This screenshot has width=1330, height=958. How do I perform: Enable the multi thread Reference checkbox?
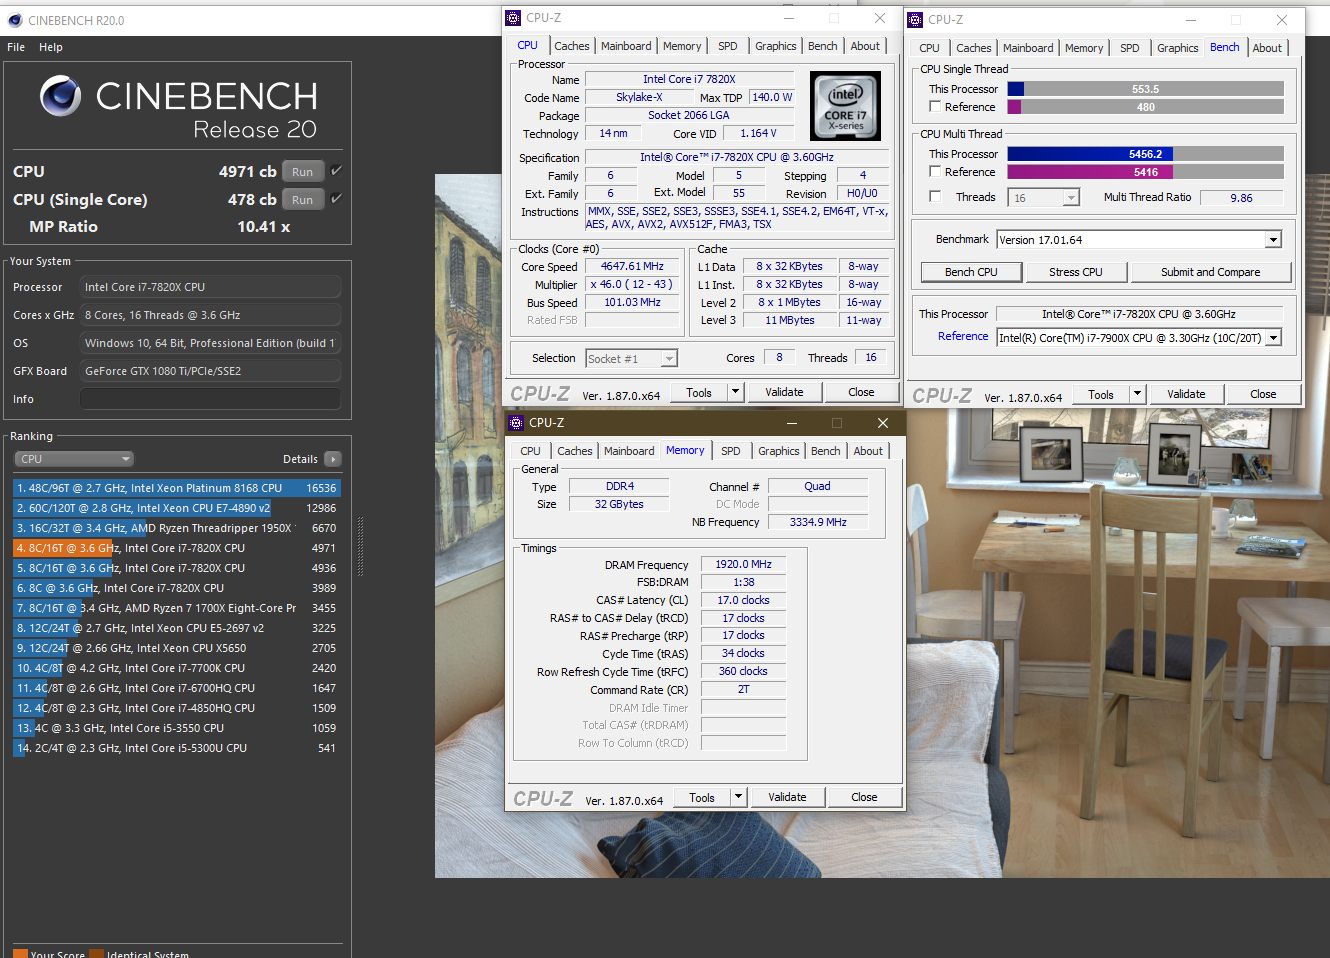935,172
